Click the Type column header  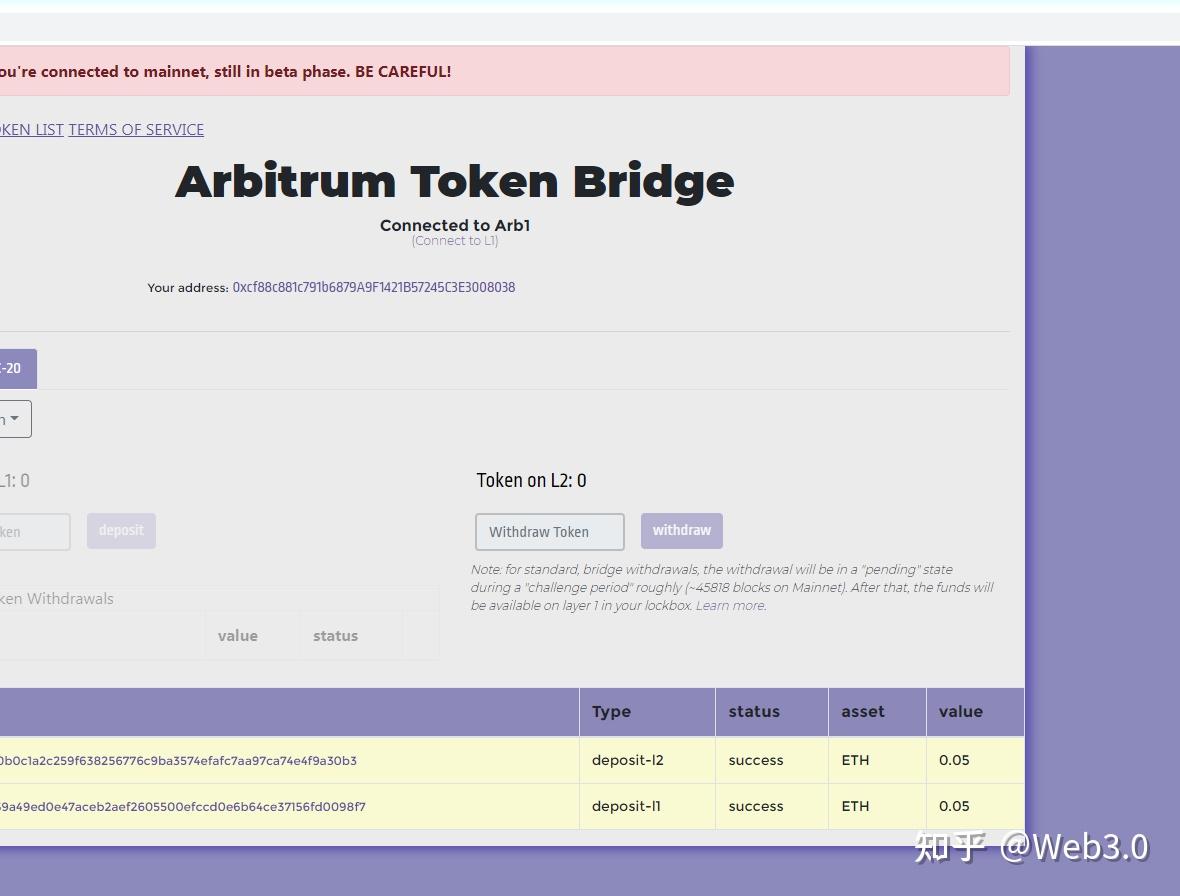tap(612, 711)
